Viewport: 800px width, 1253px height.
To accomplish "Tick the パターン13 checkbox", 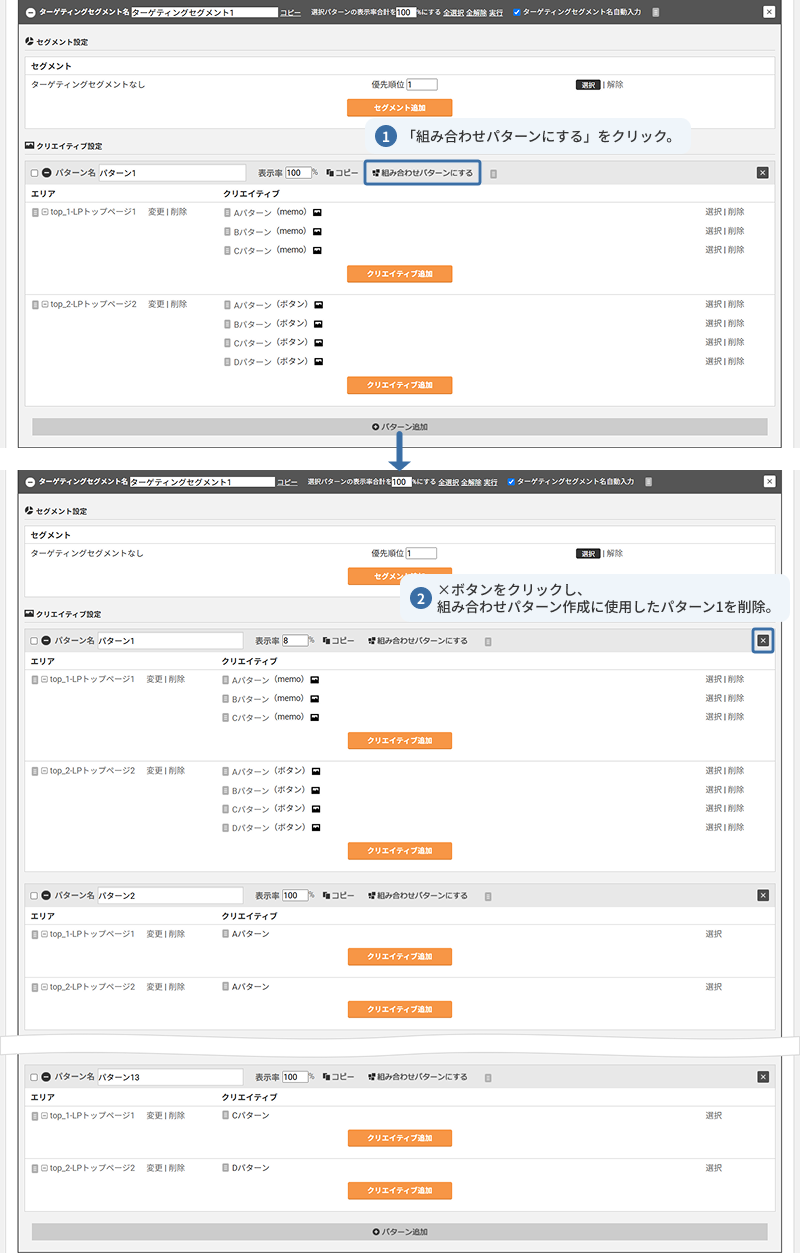I will click(34, 1077).
